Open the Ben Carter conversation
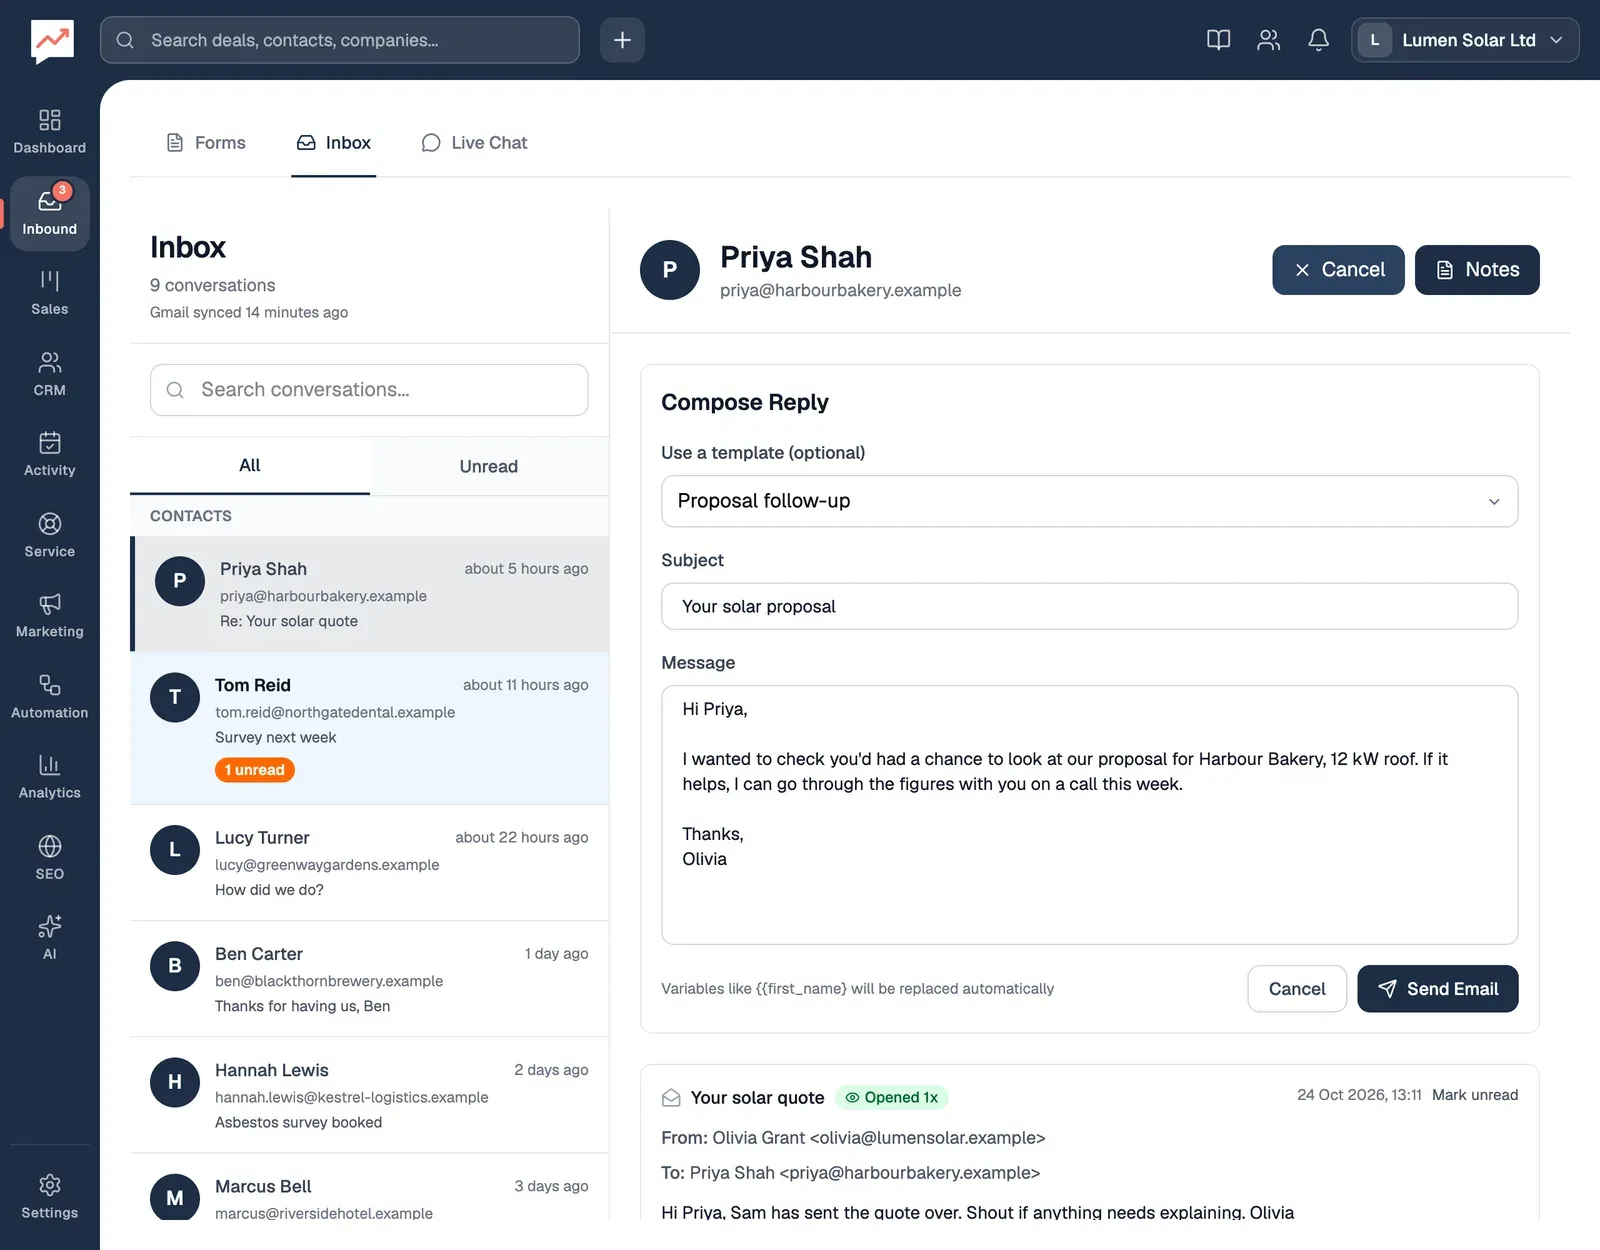The width and height of the screenshot is (1600, 1250). (x=369, y=979)
